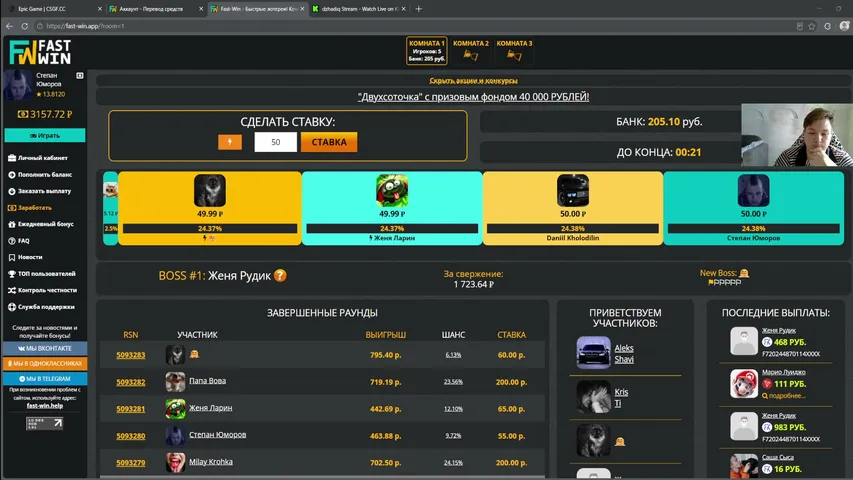Click the security badge icon below fast-win.help
This screenshot has height=480, width=853.
pos(45,423)
